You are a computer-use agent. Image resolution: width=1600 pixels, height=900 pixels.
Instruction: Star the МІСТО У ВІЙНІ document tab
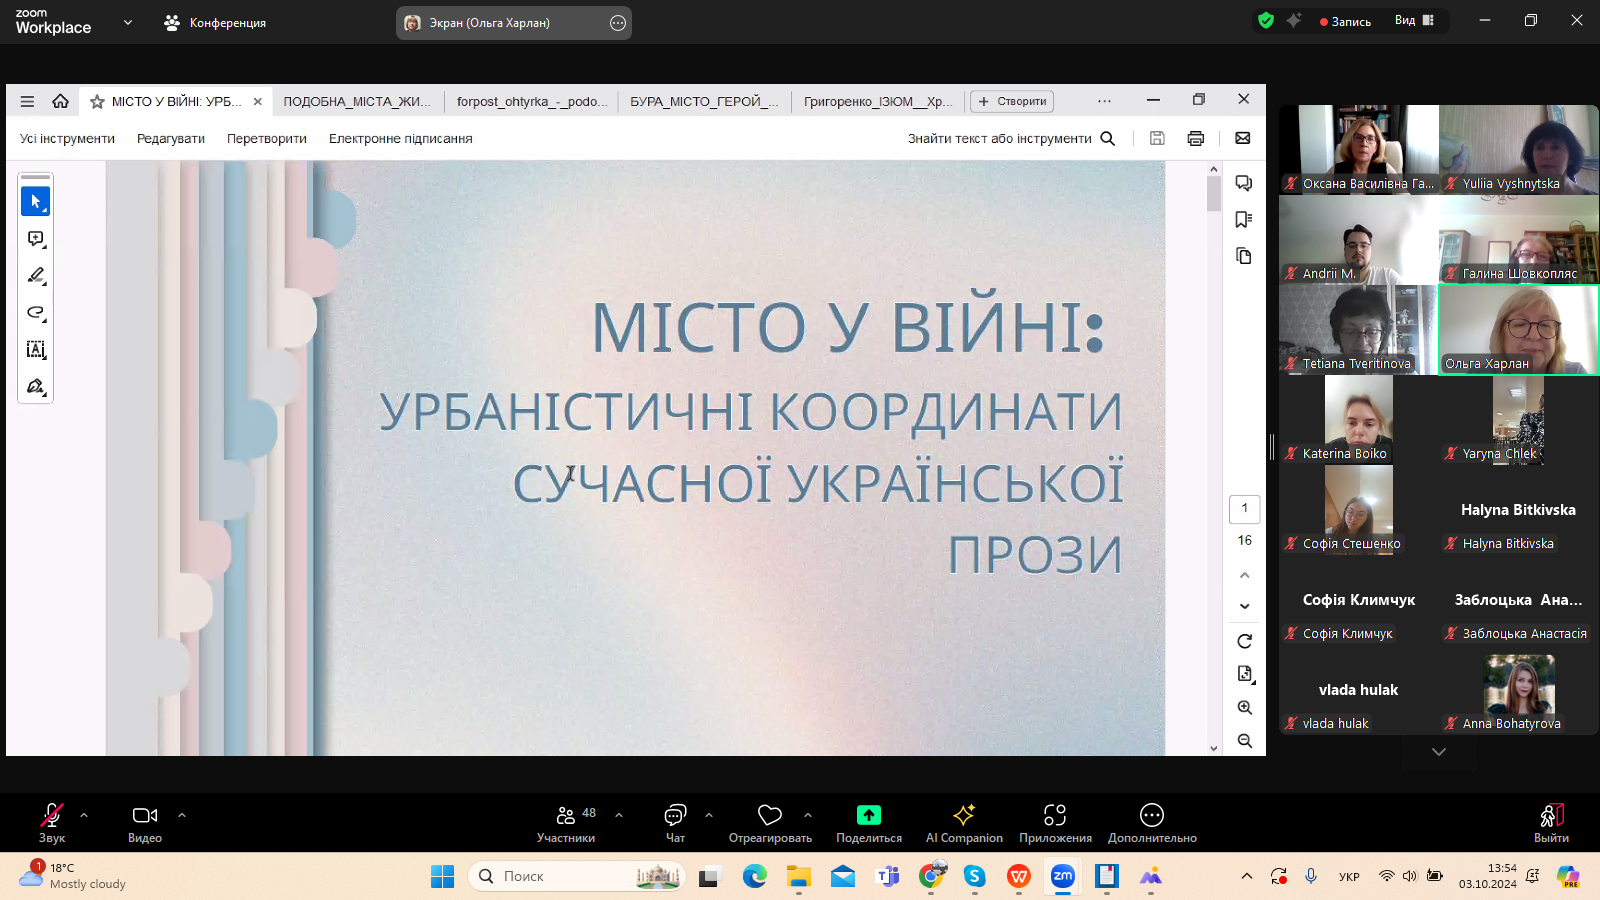pyautogui.click(x=97, y=102)
